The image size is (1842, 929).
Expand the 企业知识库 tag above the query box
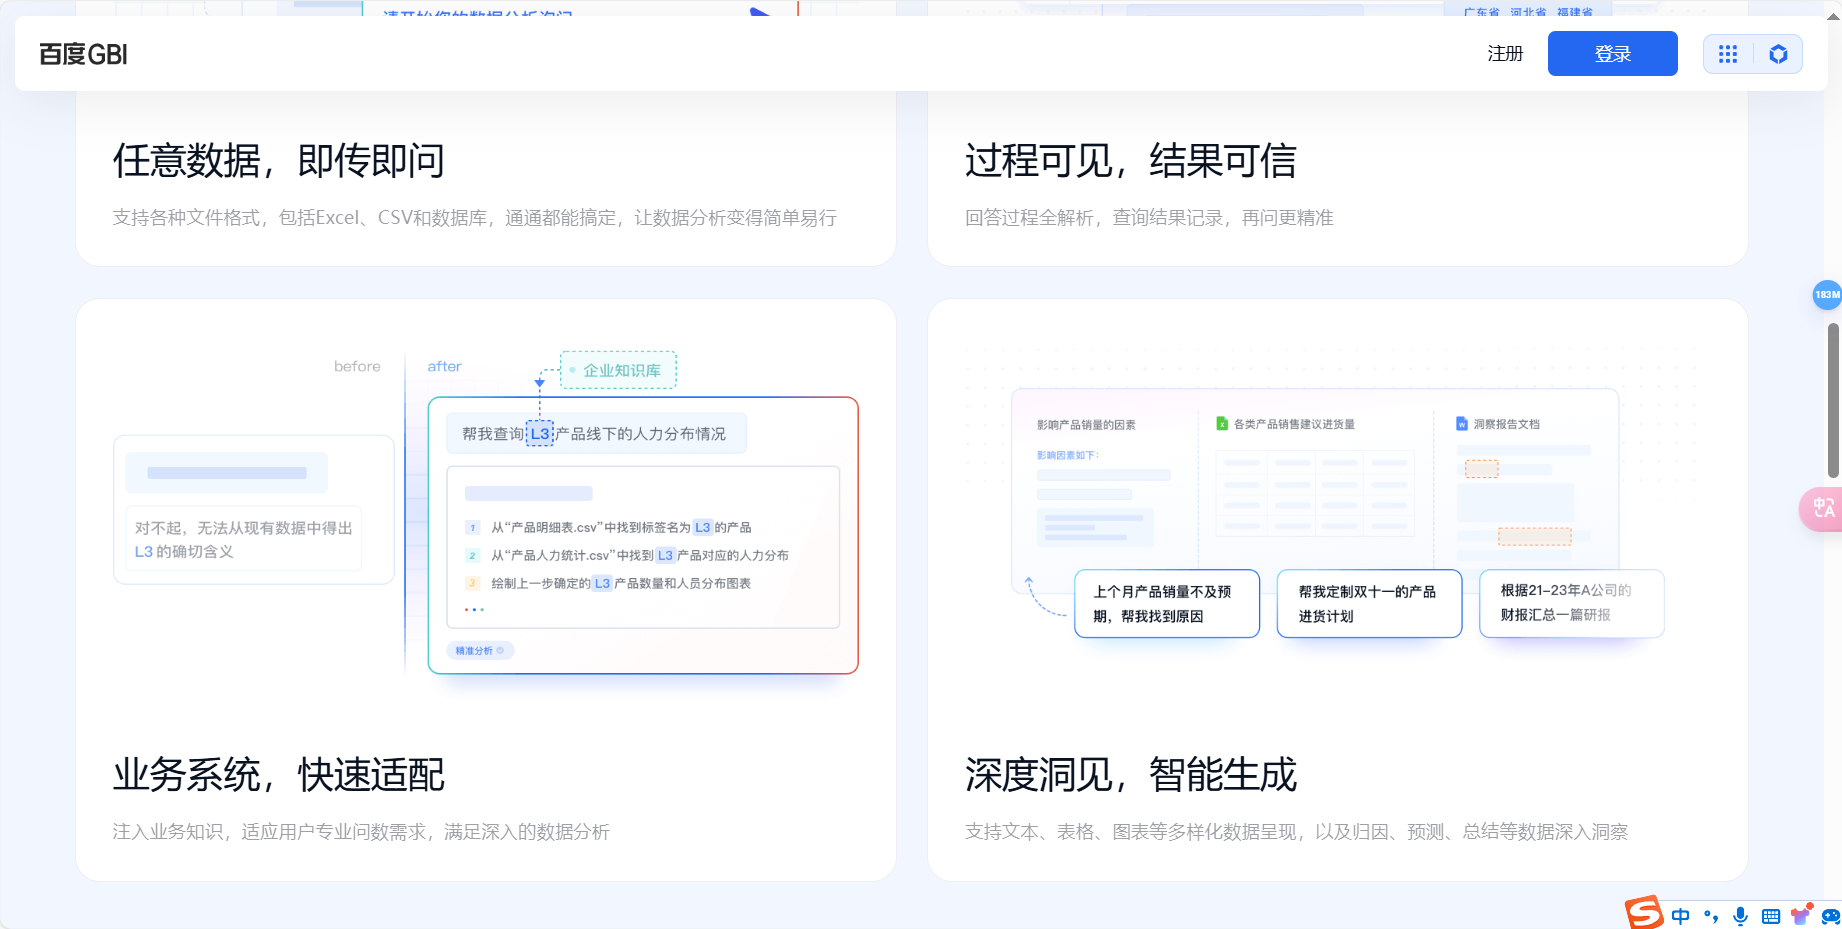tap(618, 369)
